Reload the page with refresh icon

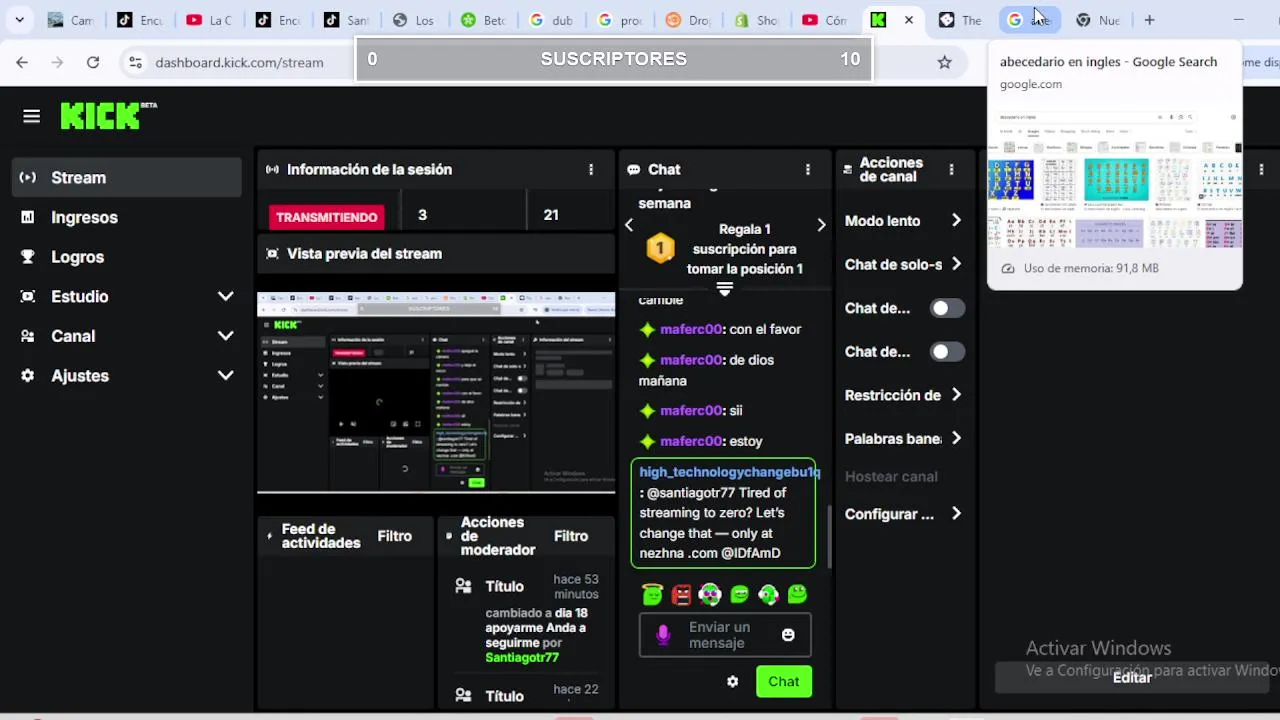(x=93, y=62)
